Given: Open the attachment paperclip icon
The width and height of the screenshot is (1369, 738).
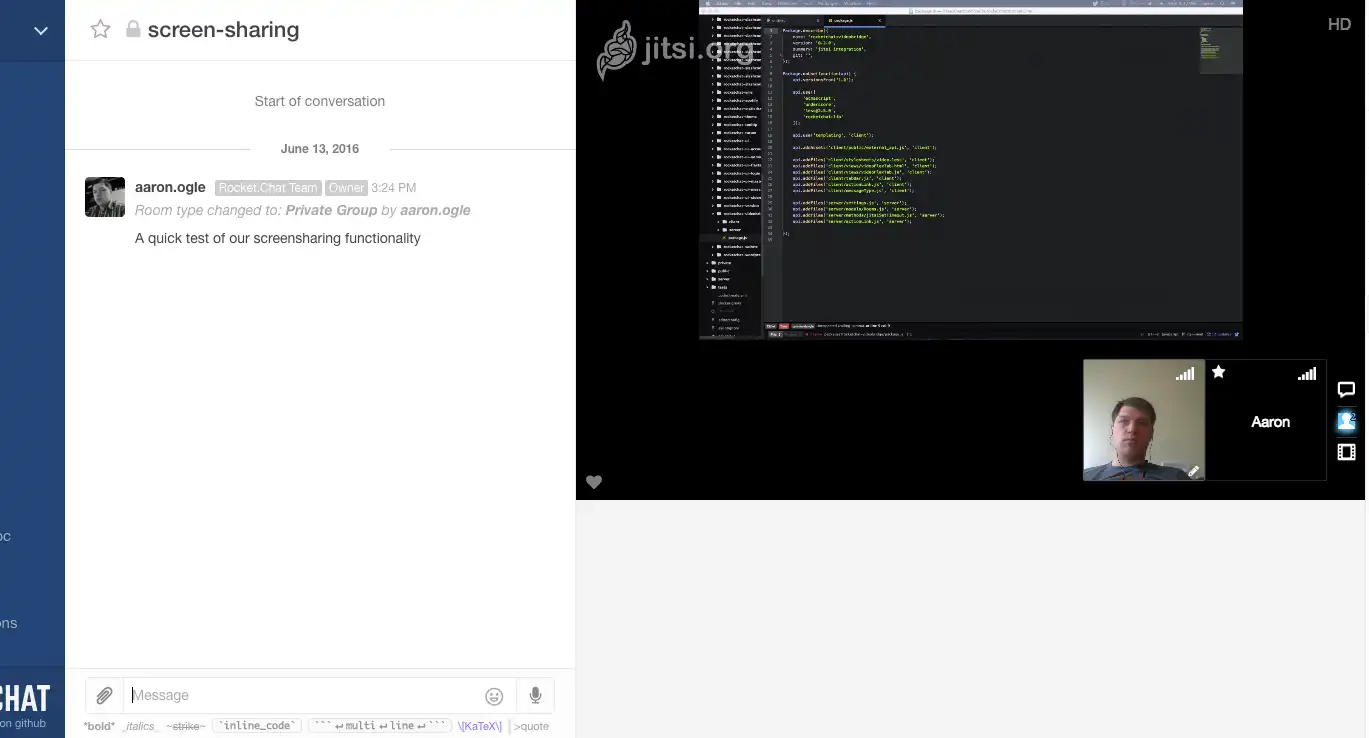Looking at the screenshot, I should (x=102, y=695).
